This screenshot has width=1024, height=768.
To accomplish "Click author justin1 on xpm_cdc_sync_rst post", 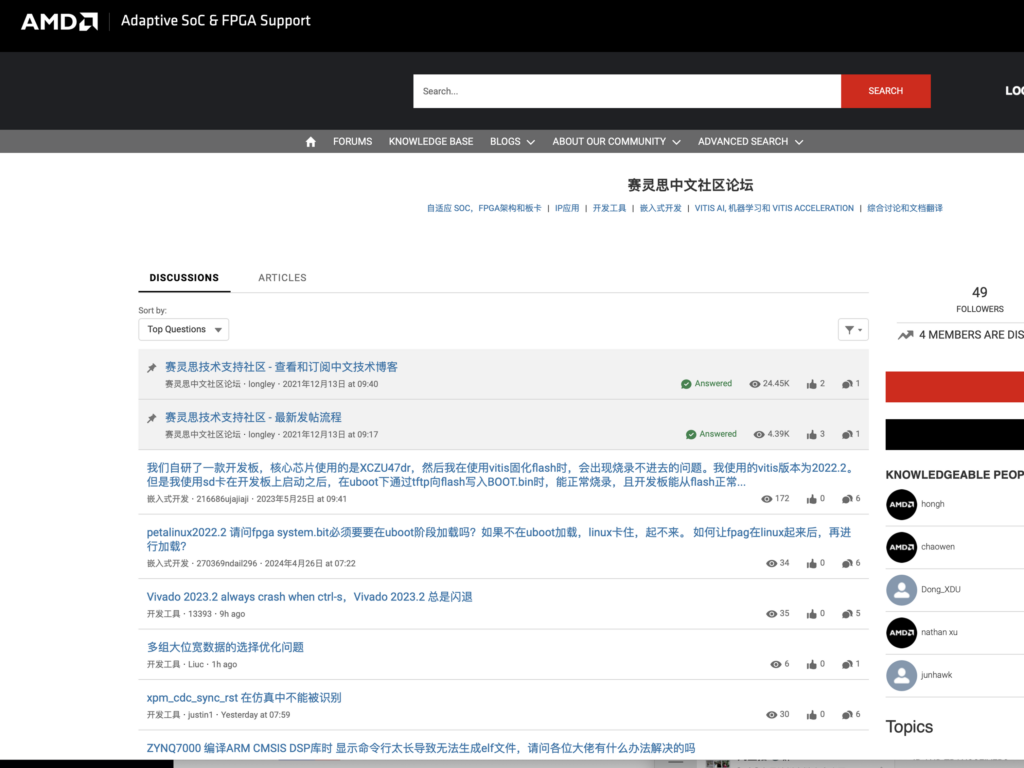I will (200, 715).
